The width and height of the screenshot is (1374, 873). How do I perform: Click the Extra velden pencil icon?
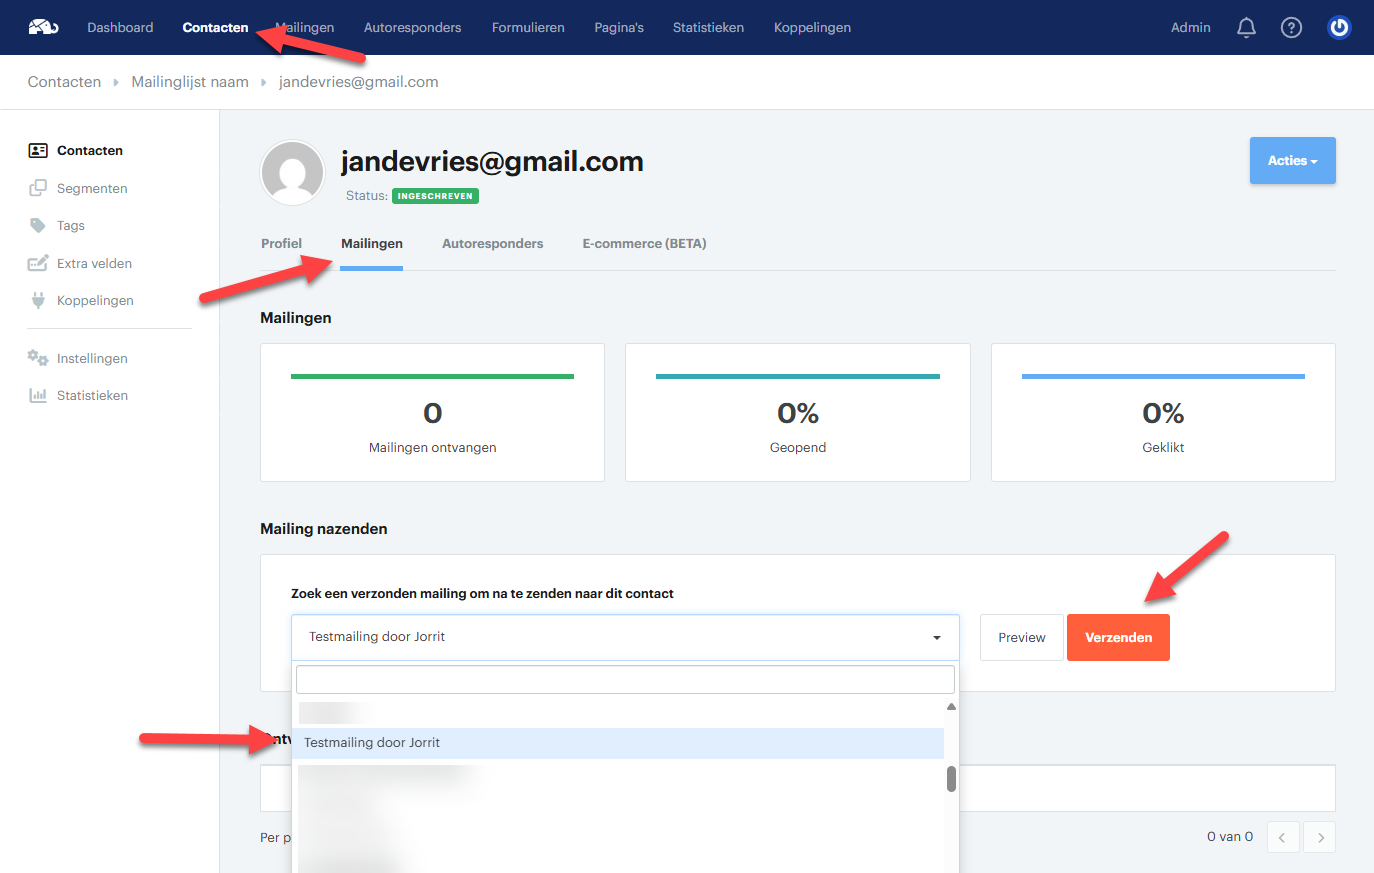38,263
